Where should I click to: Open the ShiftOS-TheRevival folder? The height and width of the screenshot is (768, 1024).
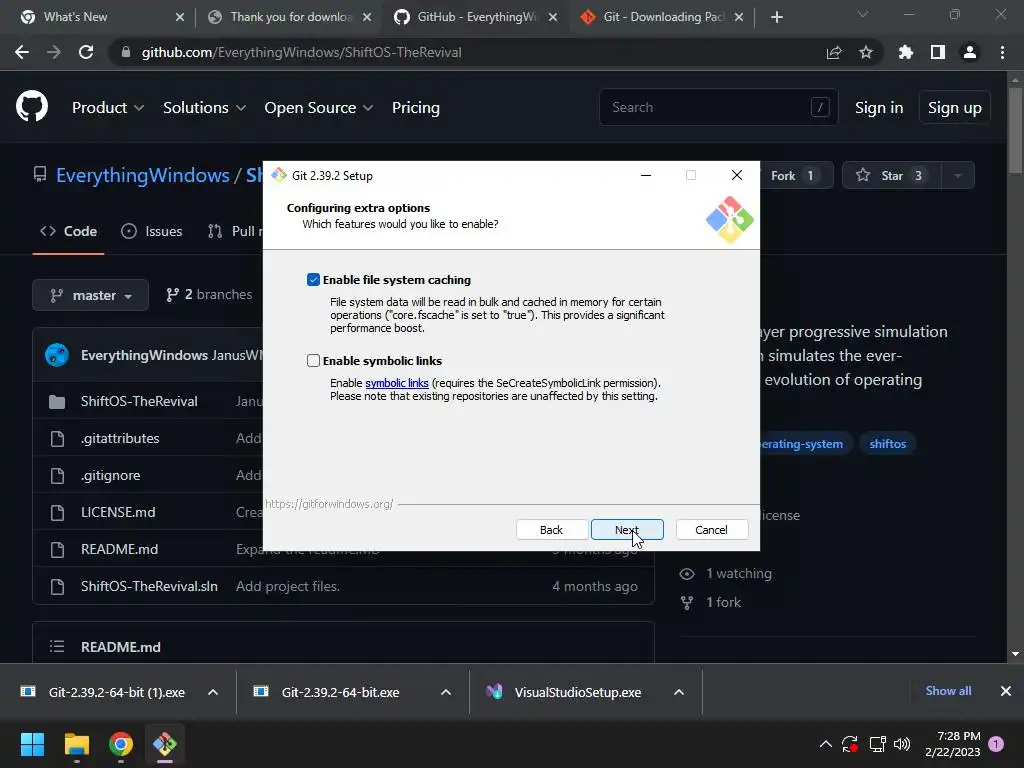click(139, 401)
